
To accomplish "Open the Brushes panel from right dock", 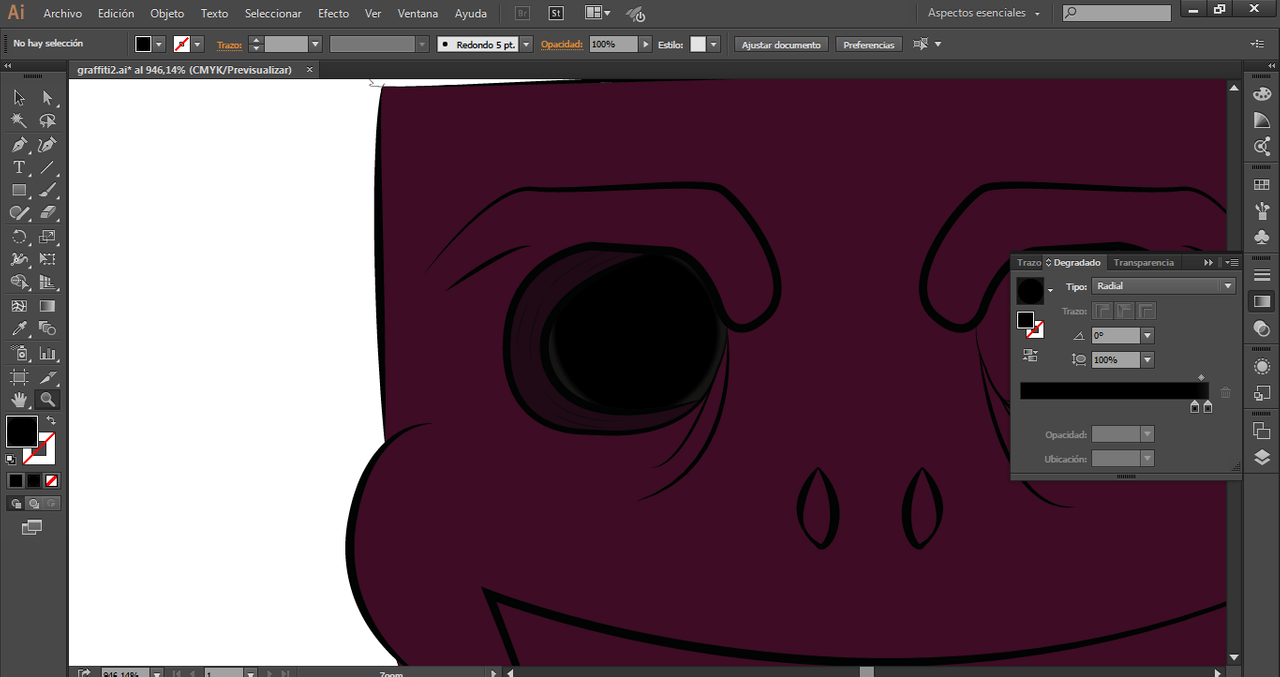I will click(x=1262, y=211).
